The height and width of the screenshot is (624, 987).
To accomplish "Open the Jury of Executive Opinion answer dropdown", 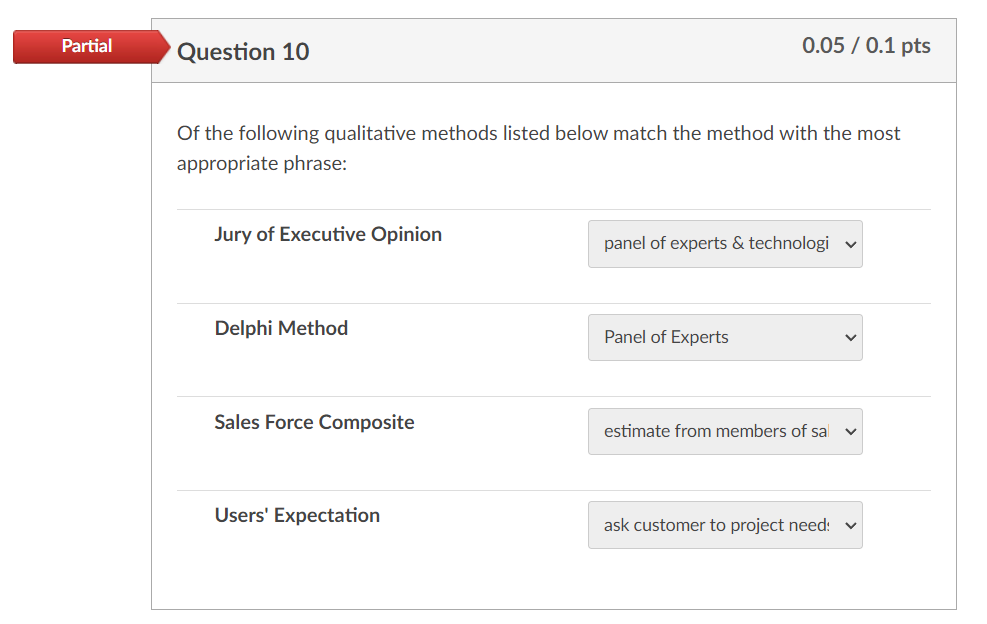I will pyautogui.click(x=725, y=244).
